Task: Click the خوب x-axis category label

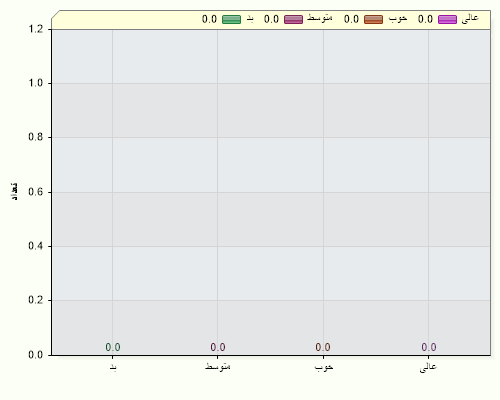Action: (324, 367)
